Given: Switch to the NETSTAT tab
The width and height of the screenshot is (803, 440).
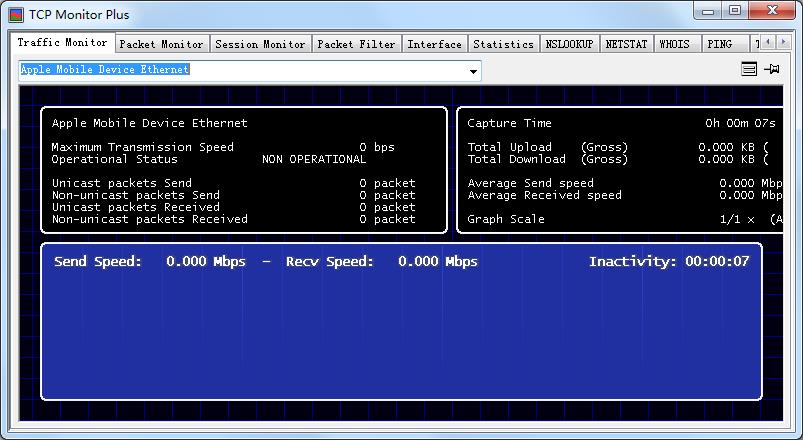Looking at the screenshot, I should pos(626,44).
